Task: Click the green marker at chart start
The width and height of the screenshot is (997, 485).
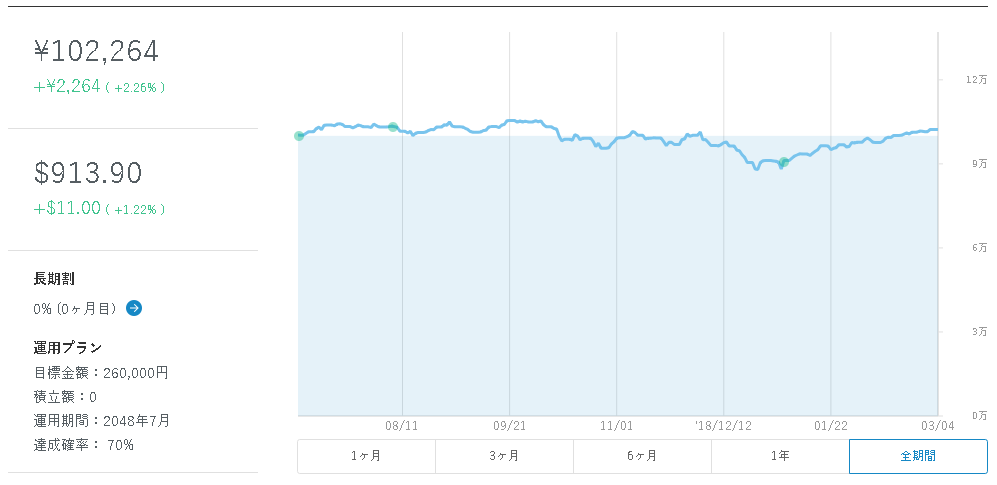Action: [x=299, y=135]
